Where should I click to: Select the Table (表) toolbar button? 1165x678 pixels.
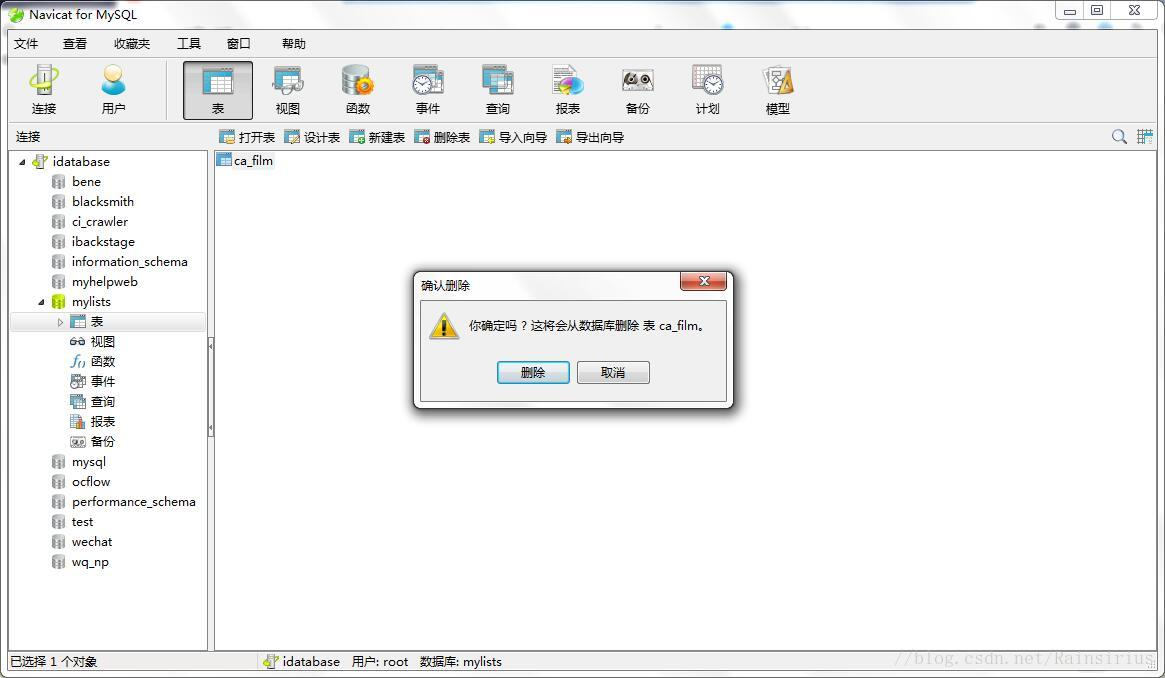[x=218, y=90]
